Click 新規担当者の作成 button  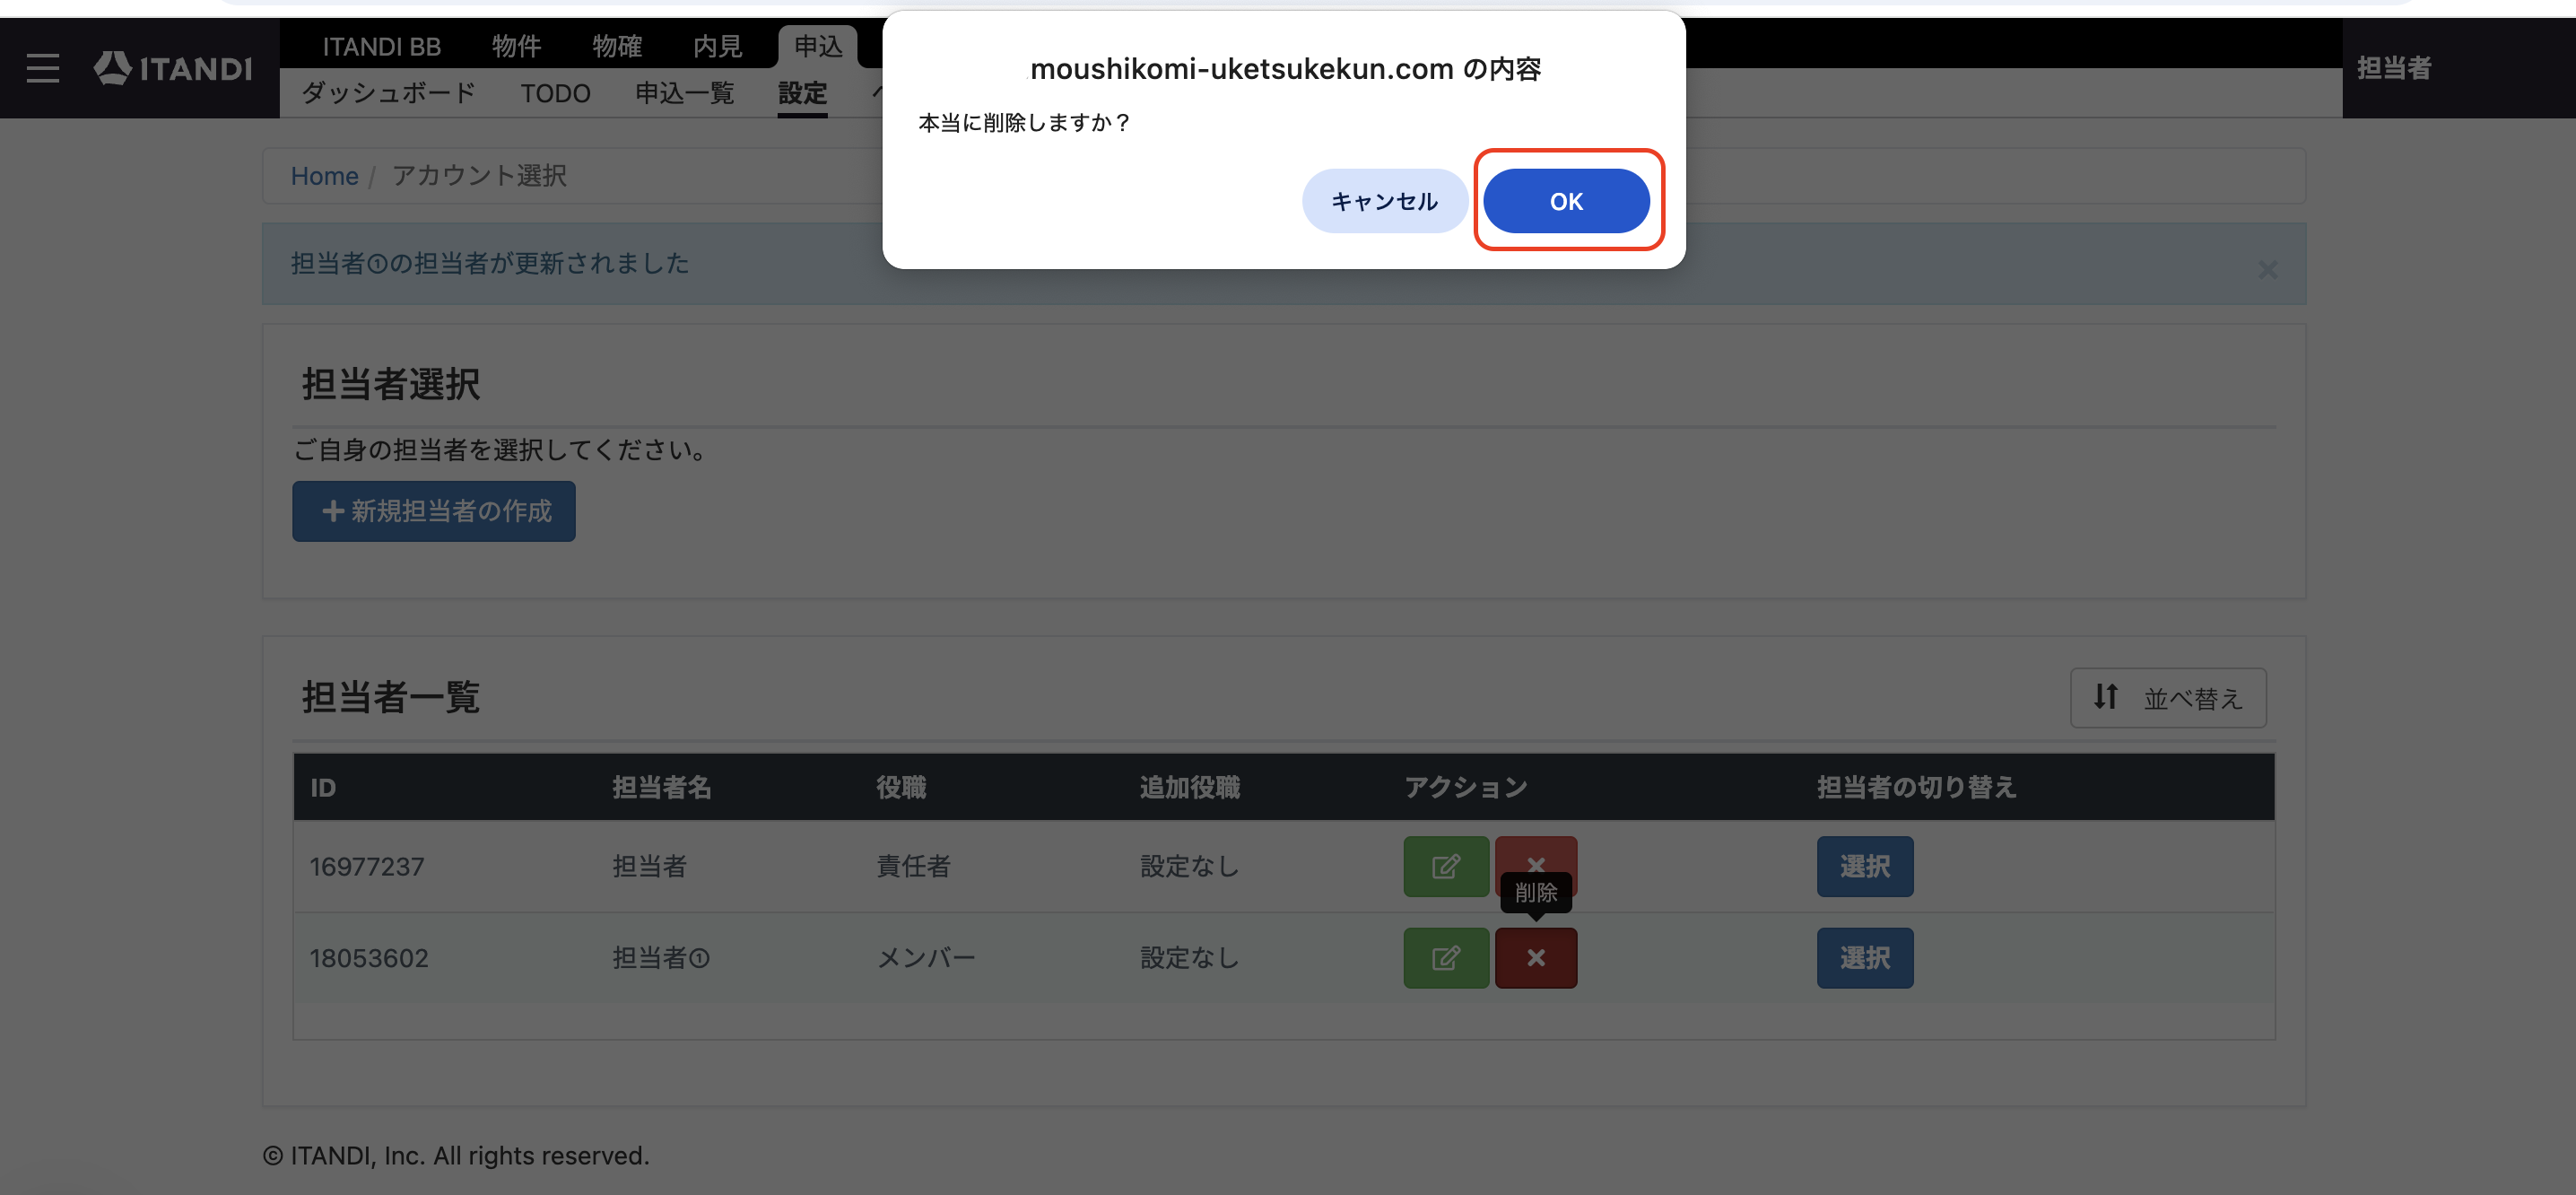(x=434, y=511)
